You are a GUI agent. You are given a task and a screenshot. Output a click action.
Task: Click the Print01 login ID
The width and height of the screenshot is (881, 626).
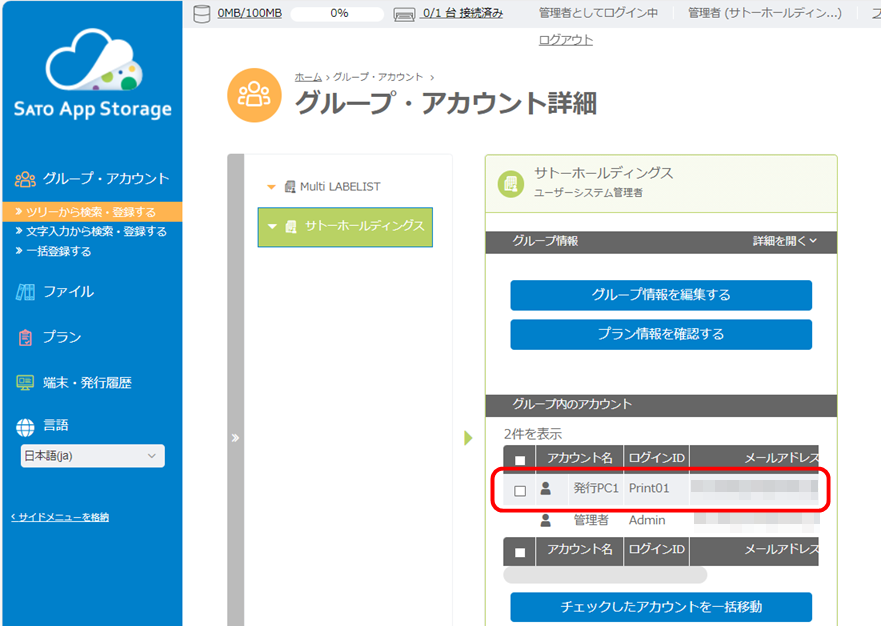pos(649,488)
